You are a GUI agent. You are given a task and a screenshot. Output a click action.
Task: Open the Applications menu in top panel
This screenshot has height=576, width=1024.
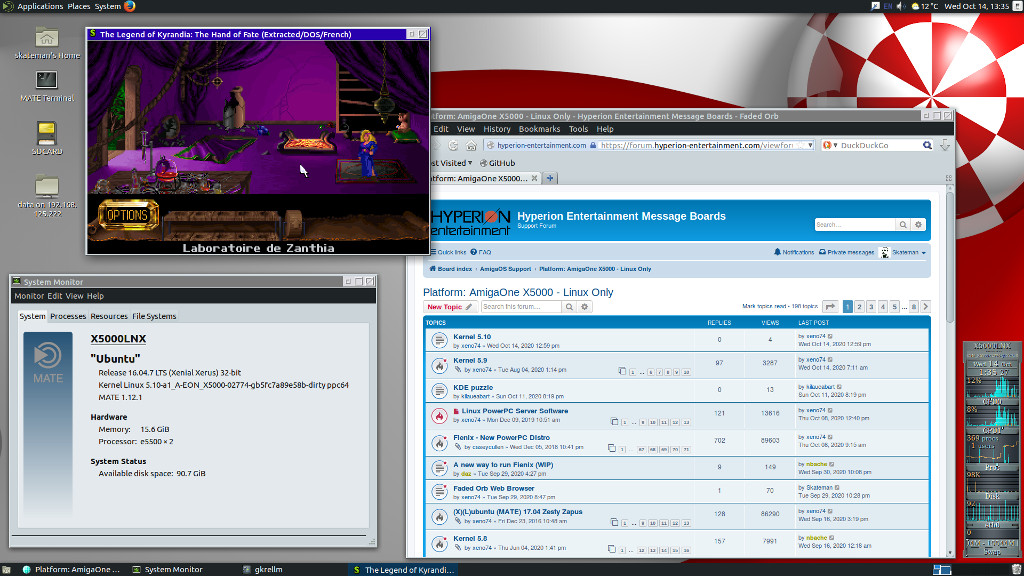40,7
